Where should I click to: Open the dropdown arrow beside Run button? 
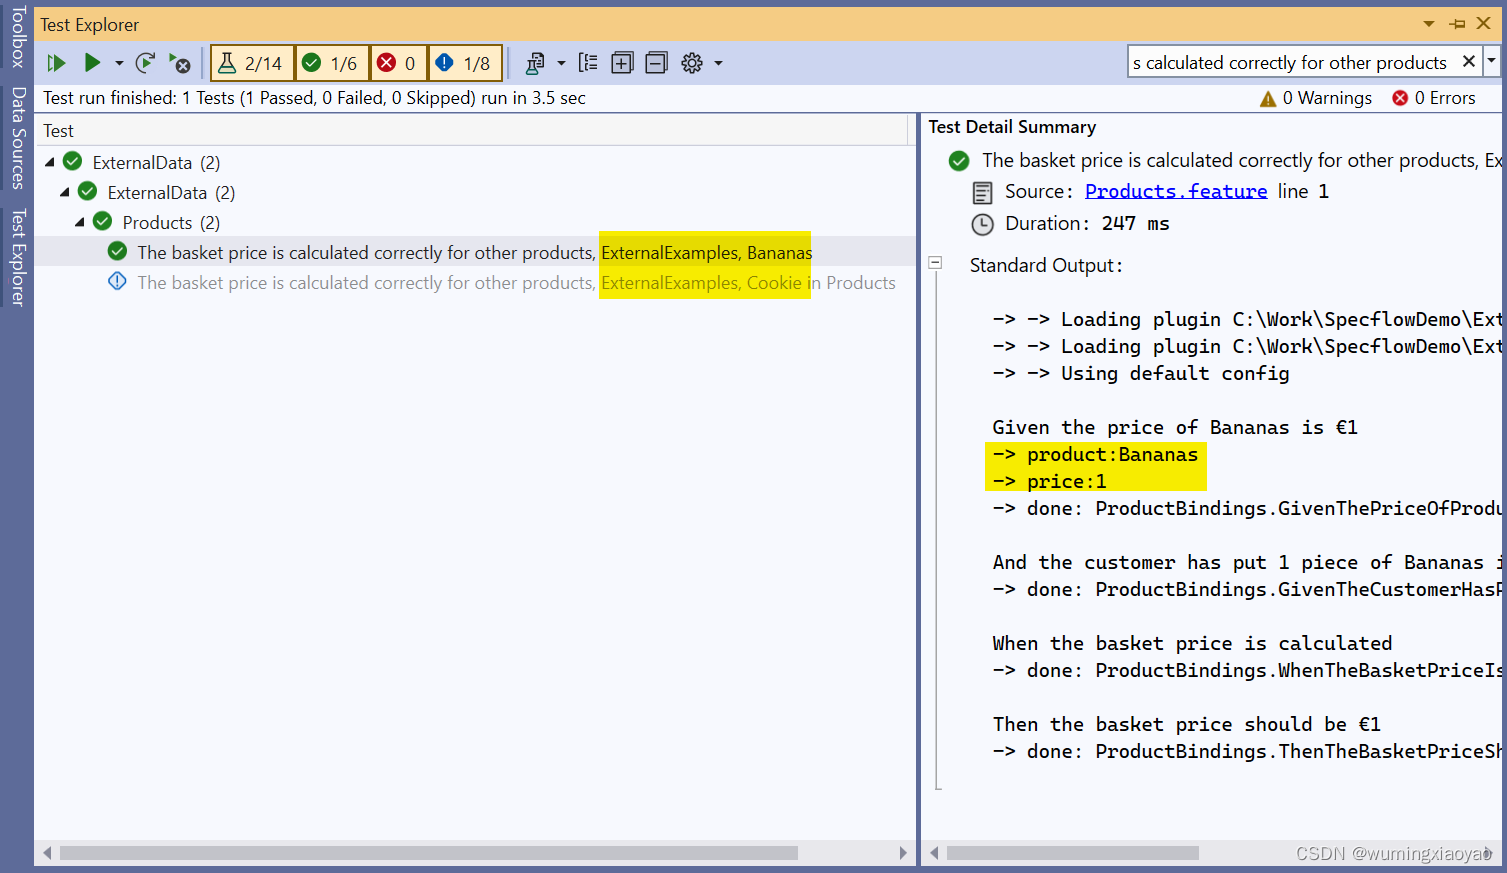[x=119, y=63]
